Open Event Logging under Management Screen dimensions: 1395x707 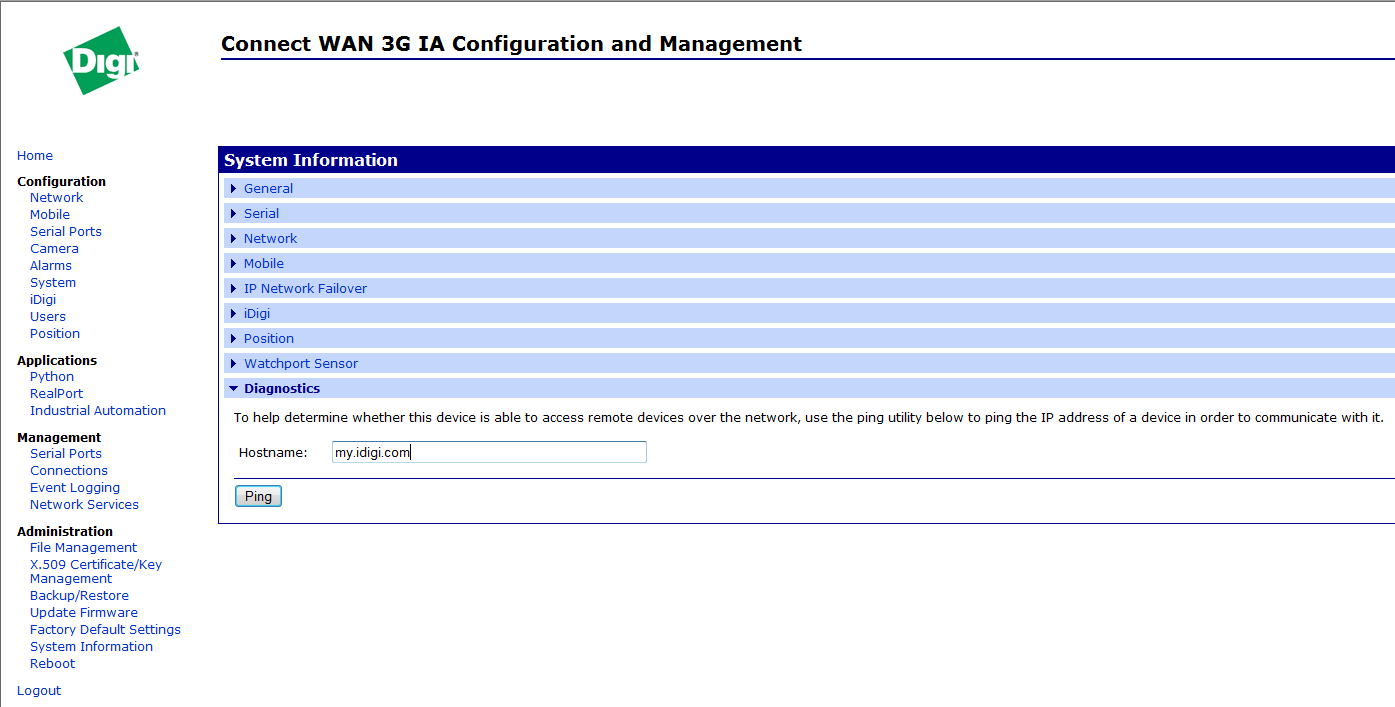point(75,488)
